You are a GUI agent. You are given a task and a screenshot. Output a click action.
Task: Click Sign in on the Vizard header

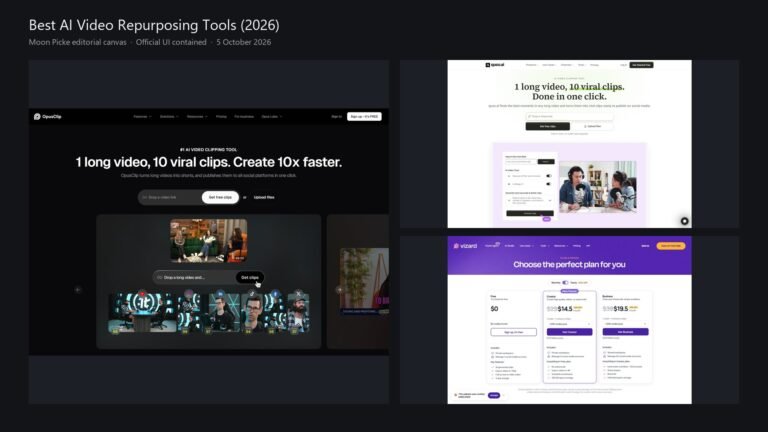point(645,246)
